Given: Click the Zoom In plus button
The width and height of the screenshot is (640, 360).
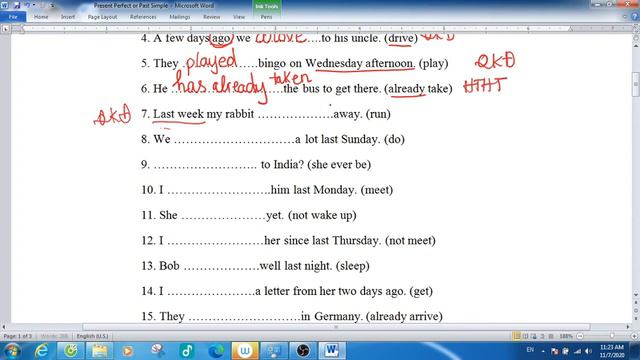Looking at the screenshot, I should coord(634,336).
